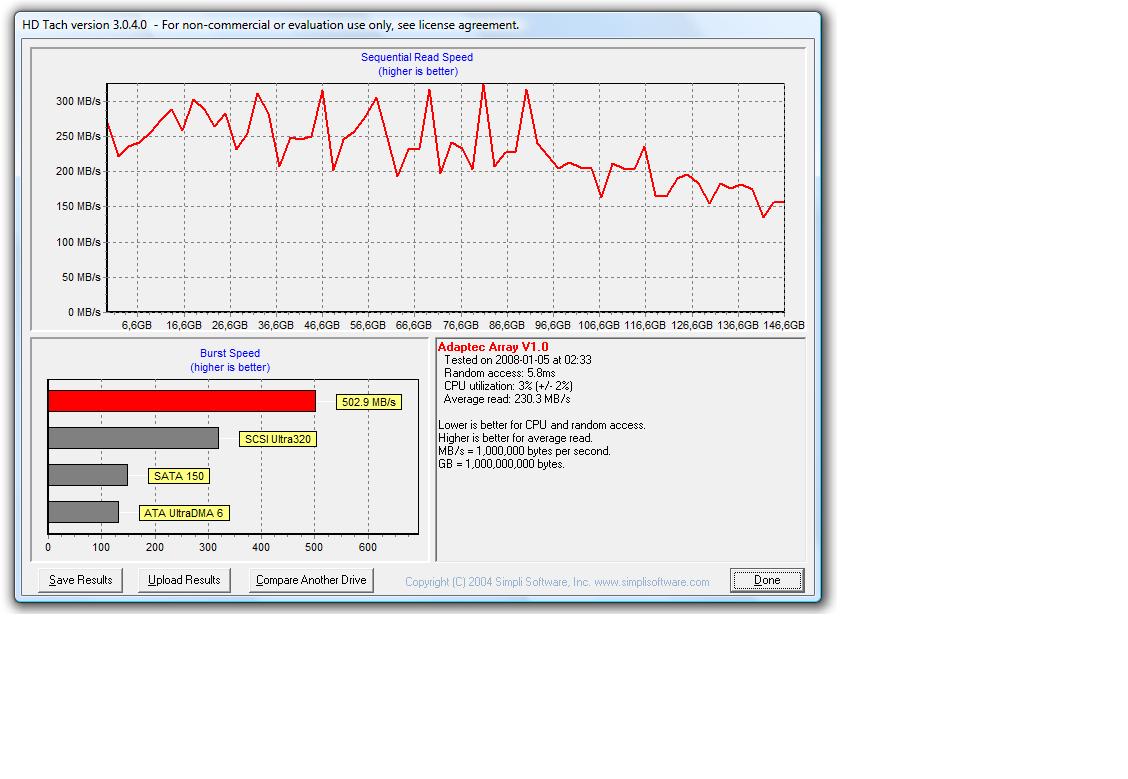Screen dimensions: 1128x779
Task: Select the ATA UltraDMA 6 gray bar
Action: (x=83, y=512)
